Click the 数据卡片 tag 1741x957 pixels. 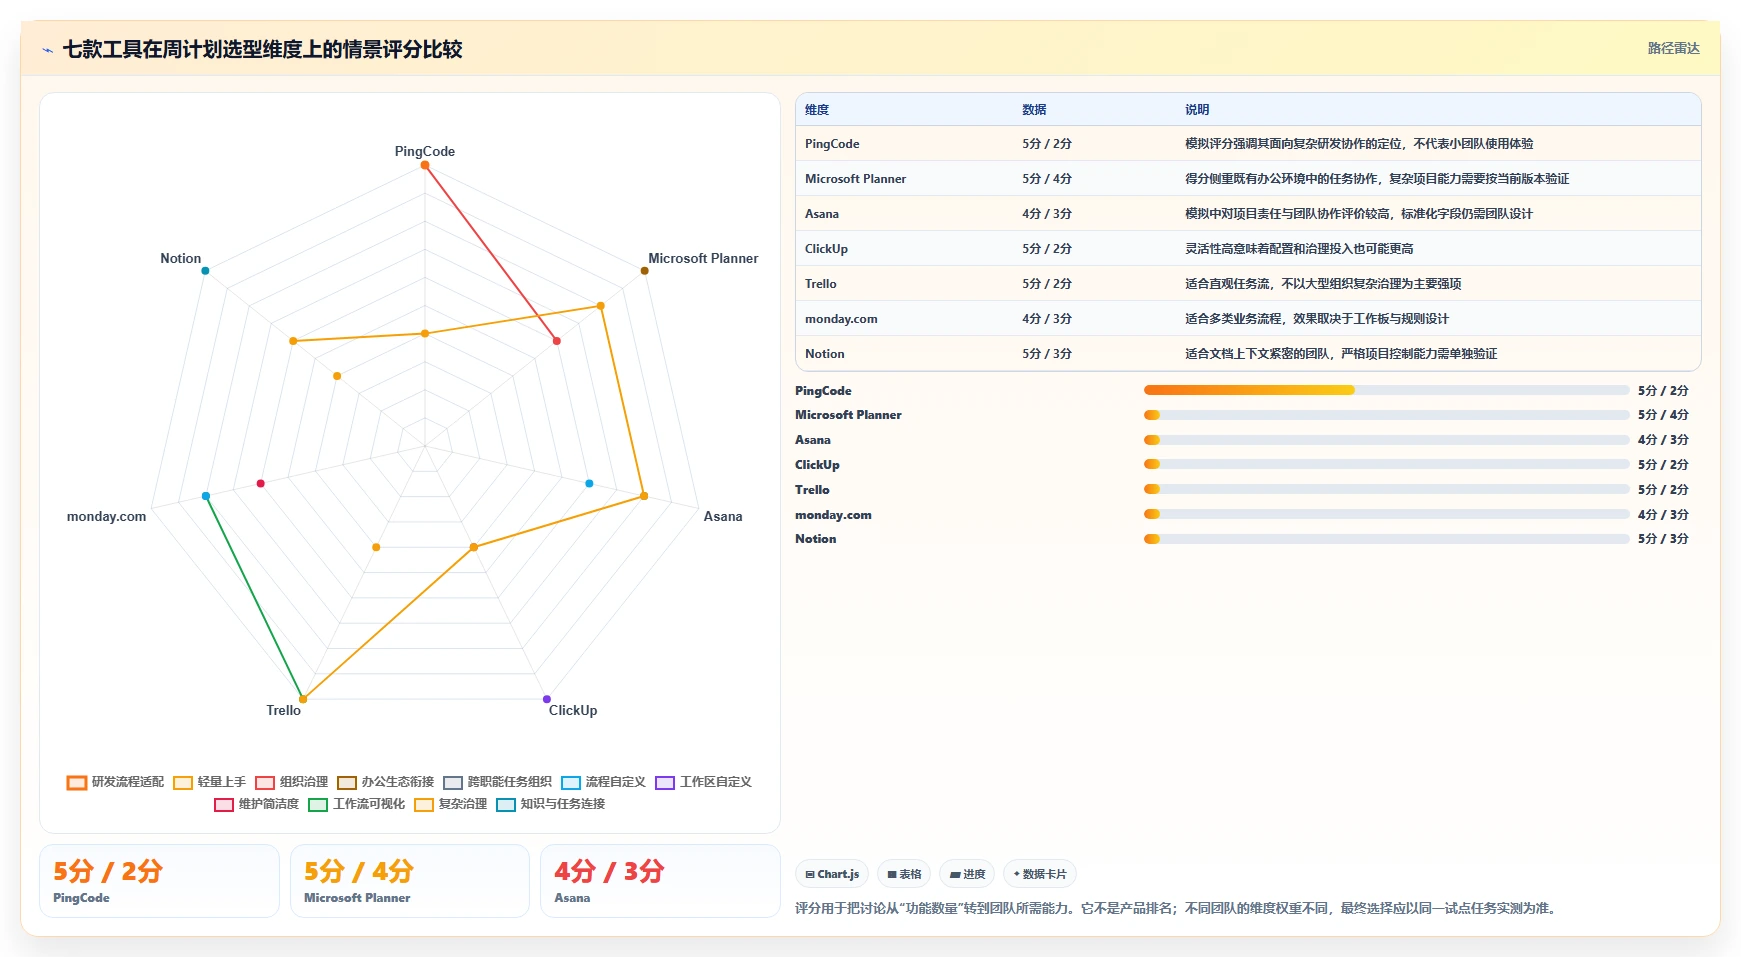[x=1040, y=874]
